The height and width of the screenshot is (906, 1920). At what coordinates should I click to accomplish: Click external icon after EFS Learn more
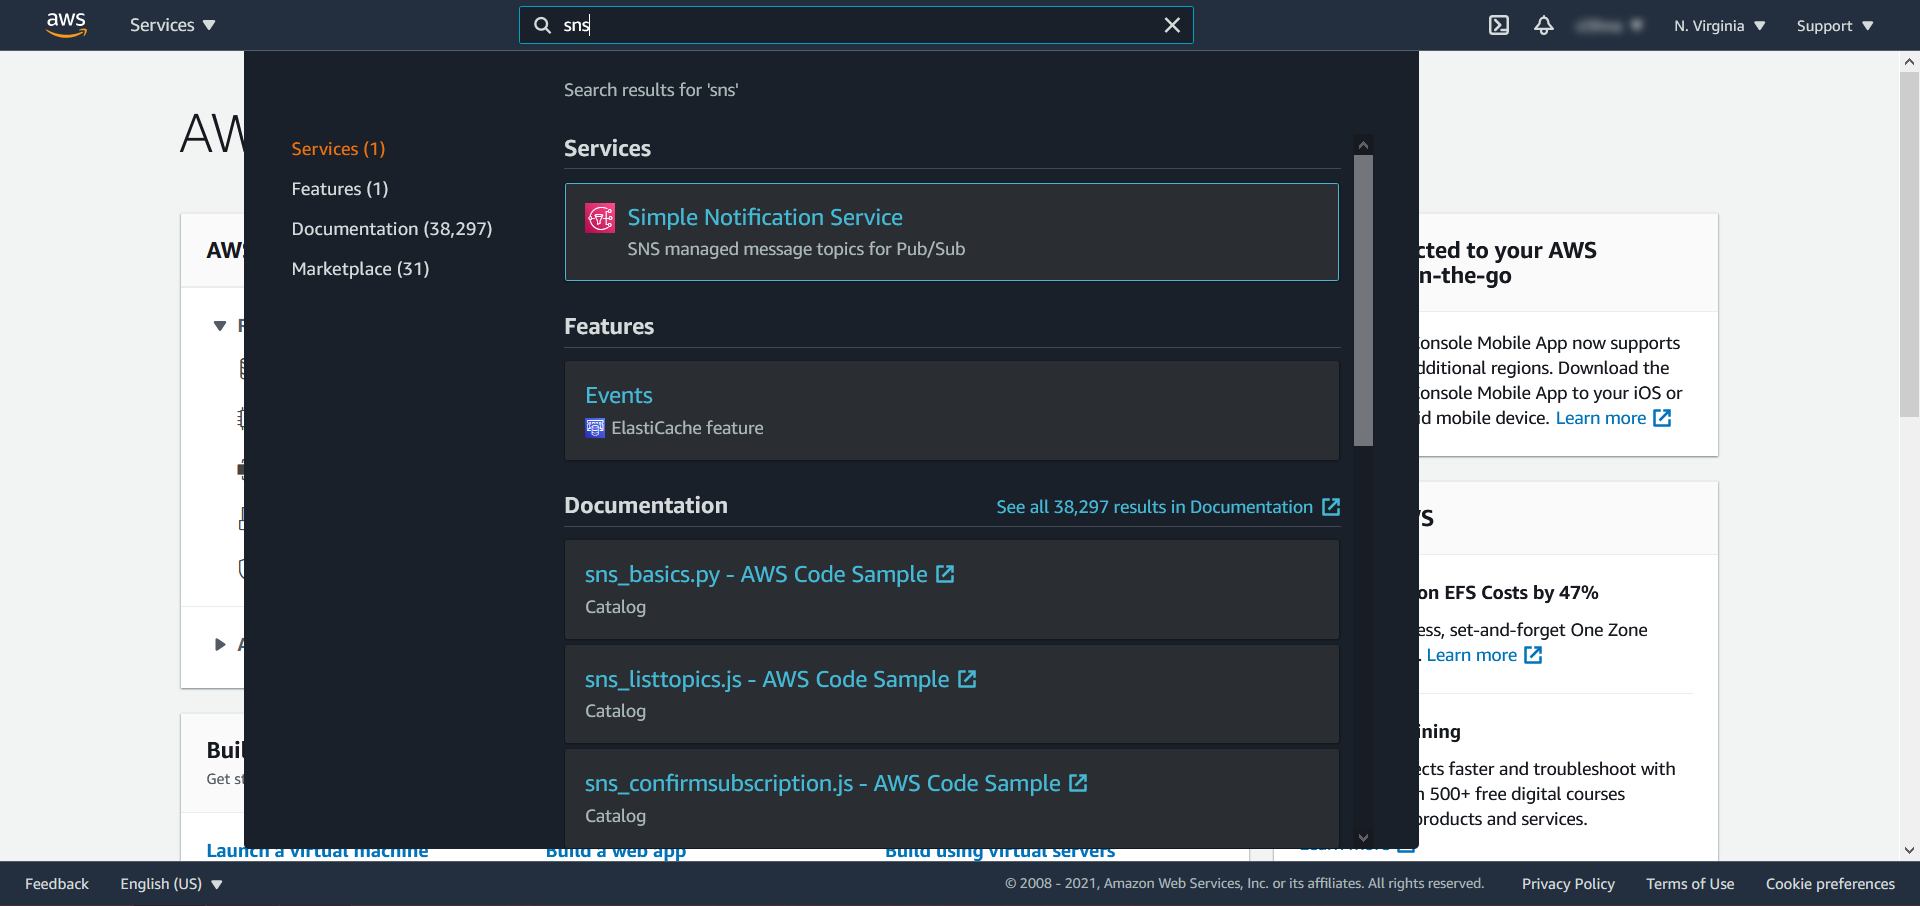(1533, 655)
